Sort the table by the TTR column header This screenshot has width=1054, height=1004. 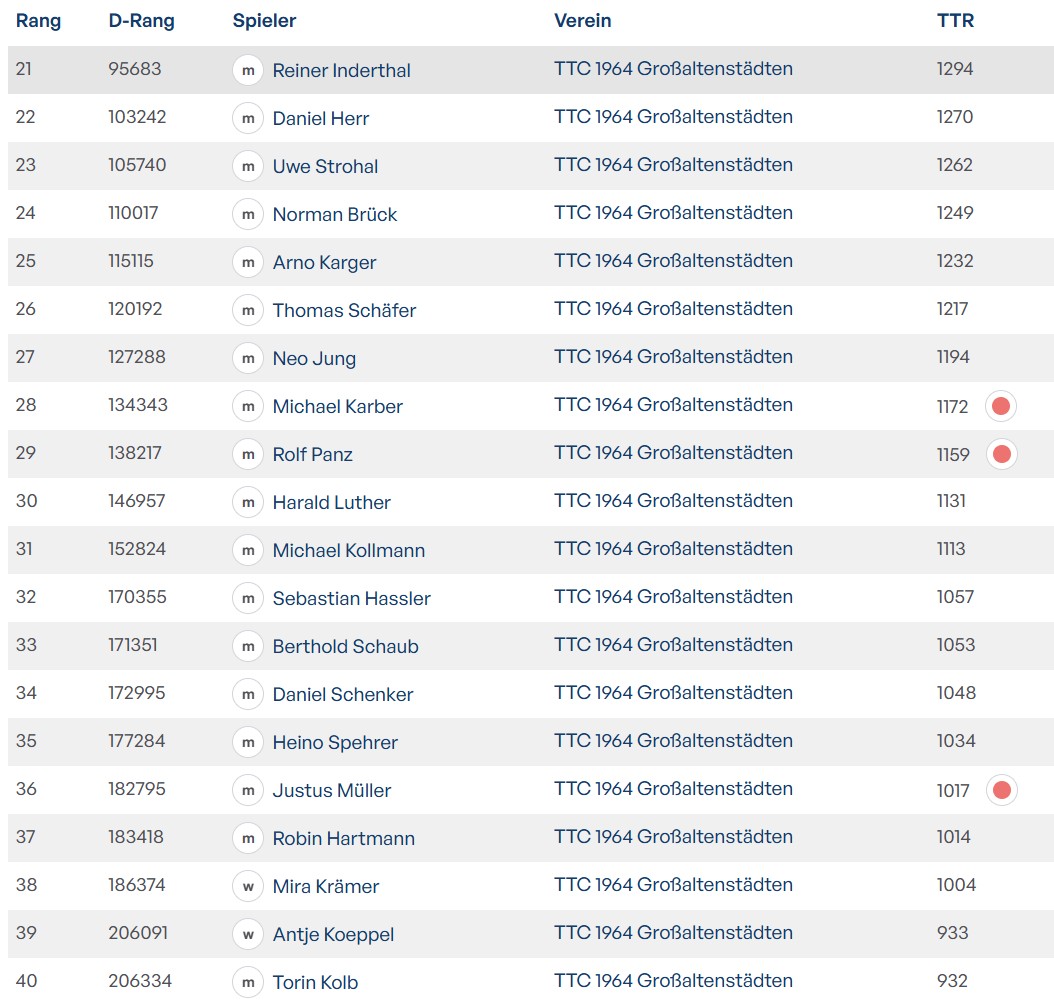[x=955, y=21]
